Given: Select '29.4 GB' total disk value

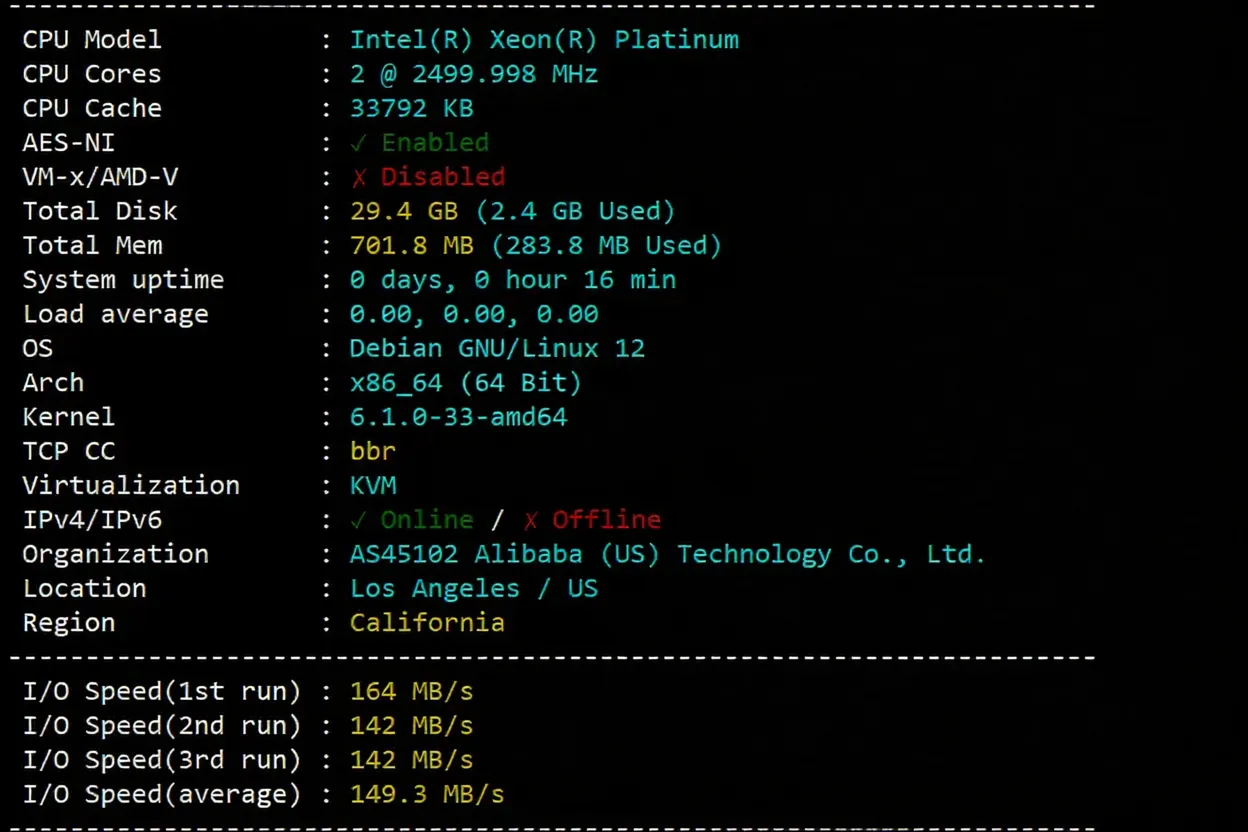Looking at the screenshot, I should pos(403,211).
